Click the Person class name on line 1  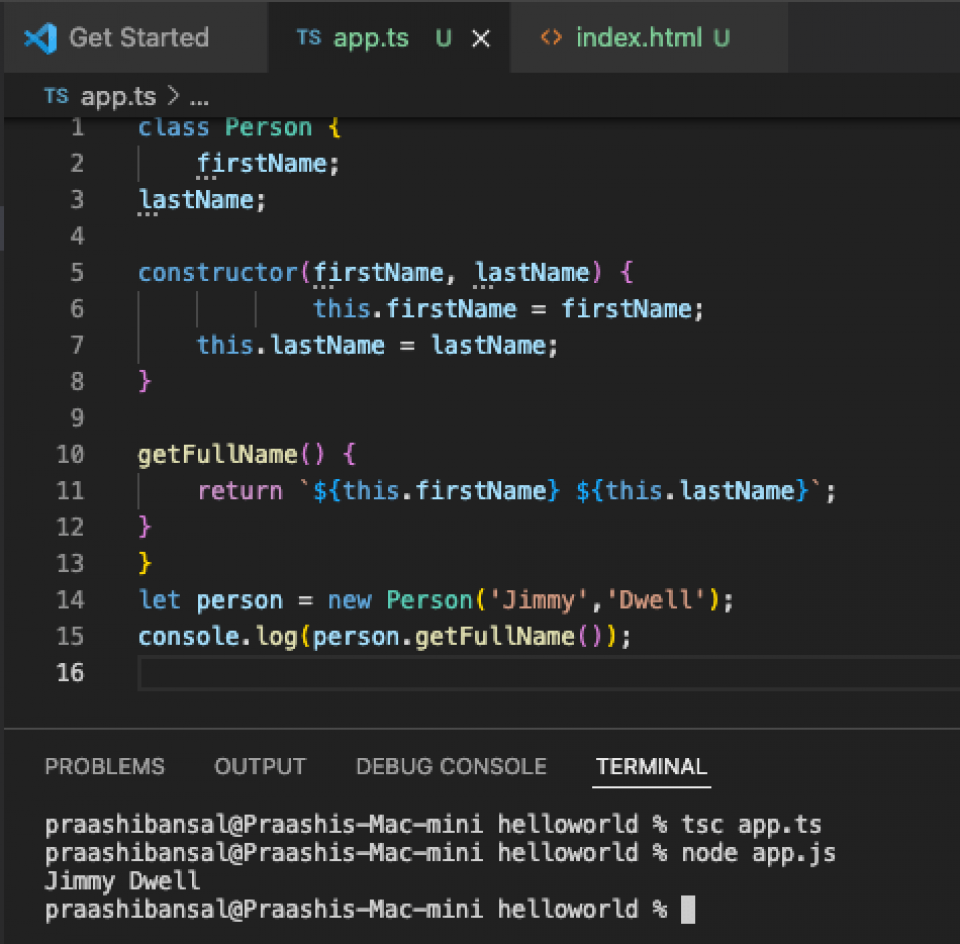[x=268, y=127]
